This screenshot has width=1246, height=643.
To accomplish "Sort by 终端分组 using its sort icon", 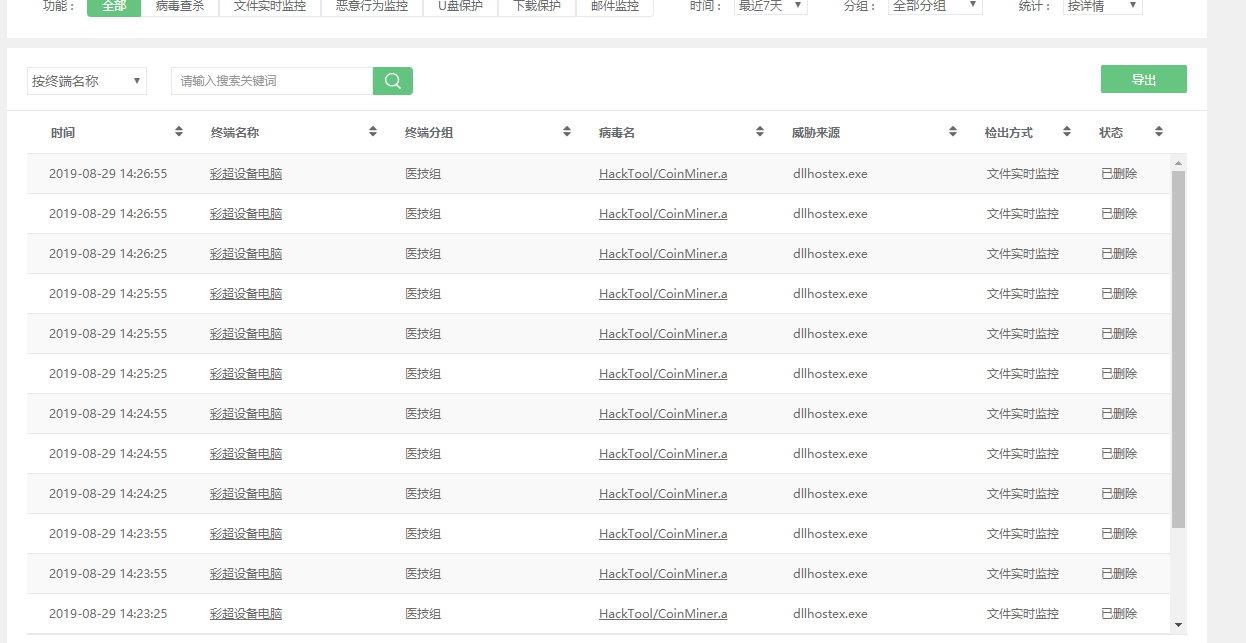I will [x=567, y=131].
